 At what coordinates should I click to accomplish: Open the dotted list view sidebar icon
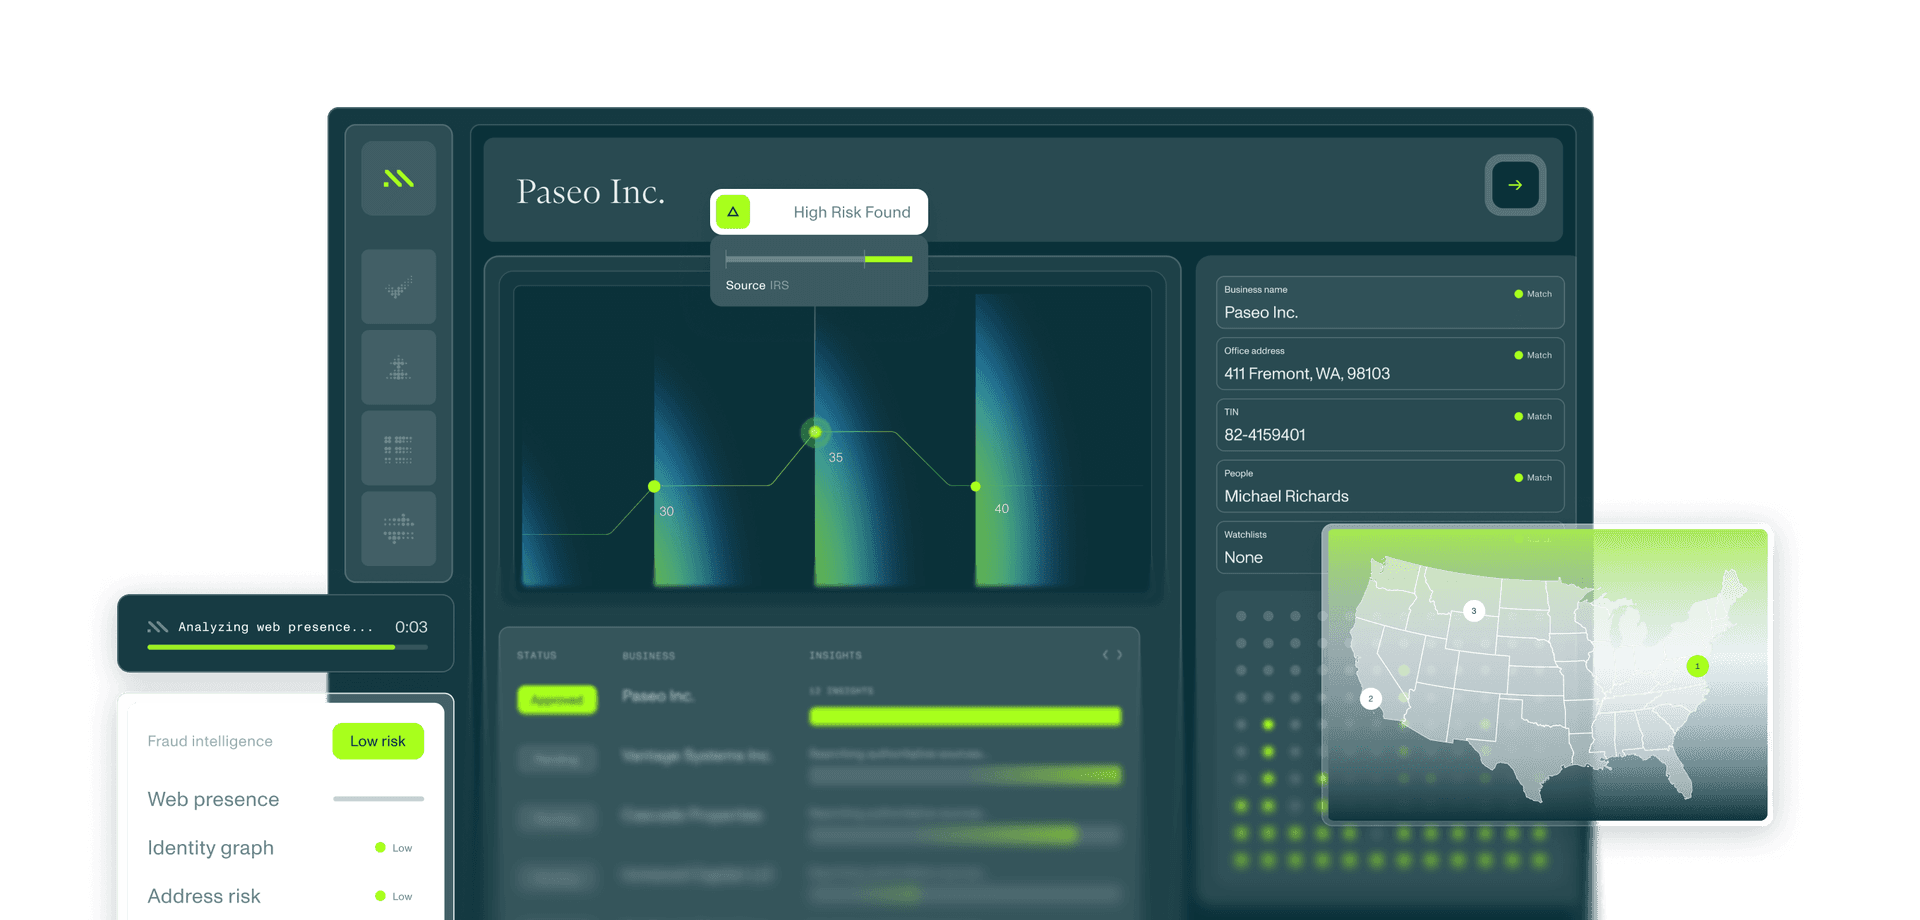click(x=398, y=448)
